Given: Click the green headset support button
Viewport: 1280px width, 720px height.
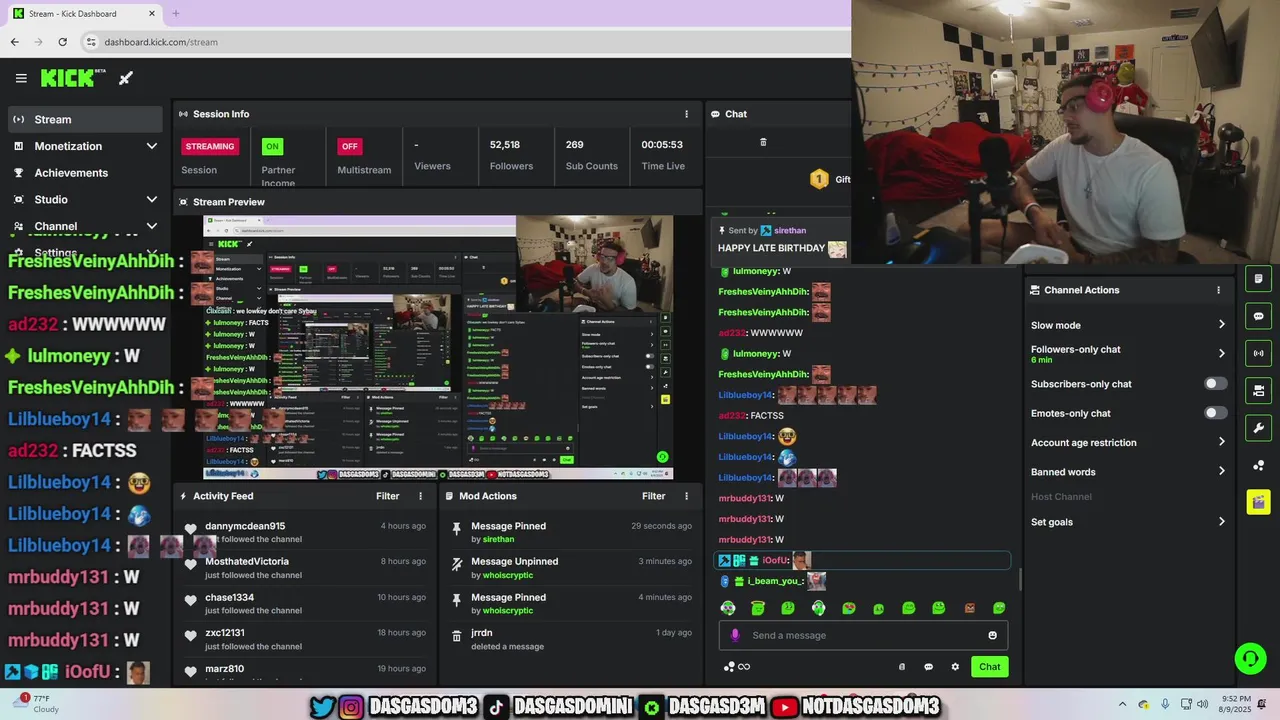Looking at the screenshot, I should [x=1250, y=658].
